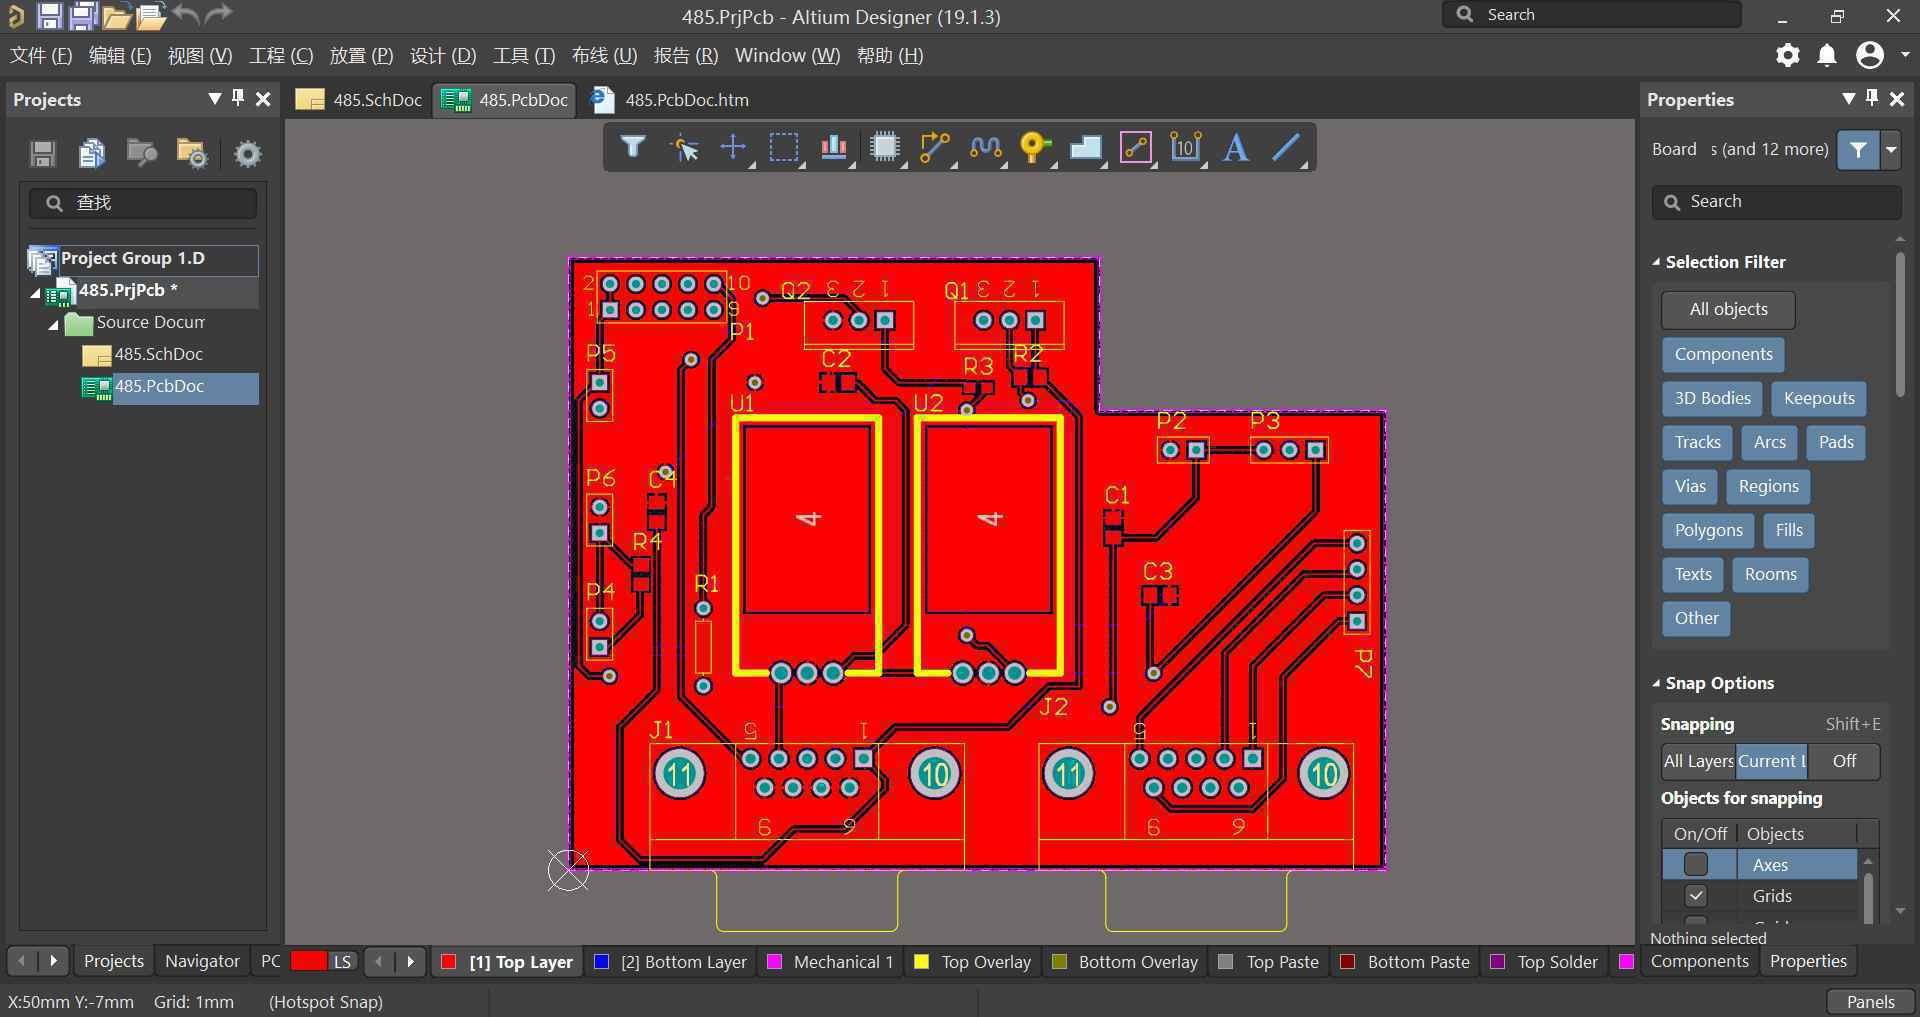
Task: Toggle Tracks selection filter
Action: (1698, 442)
